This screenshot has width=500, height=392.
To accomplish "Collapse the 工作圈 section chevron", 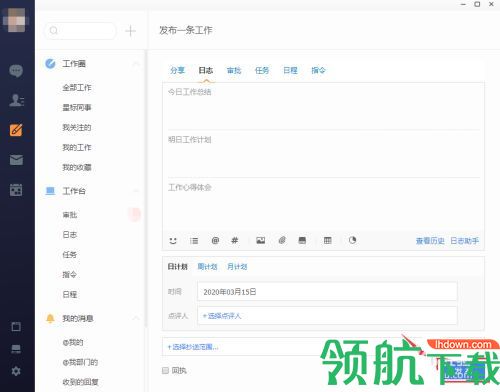I will click(136, 64).
